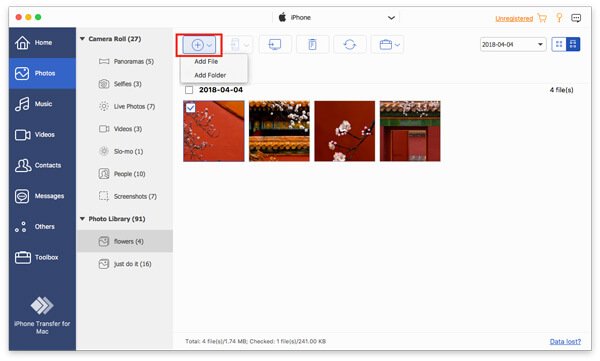Select Live Photos (7) album
Image resolution: width=600 pixels, height=361 pixels.
click(124, 106)
